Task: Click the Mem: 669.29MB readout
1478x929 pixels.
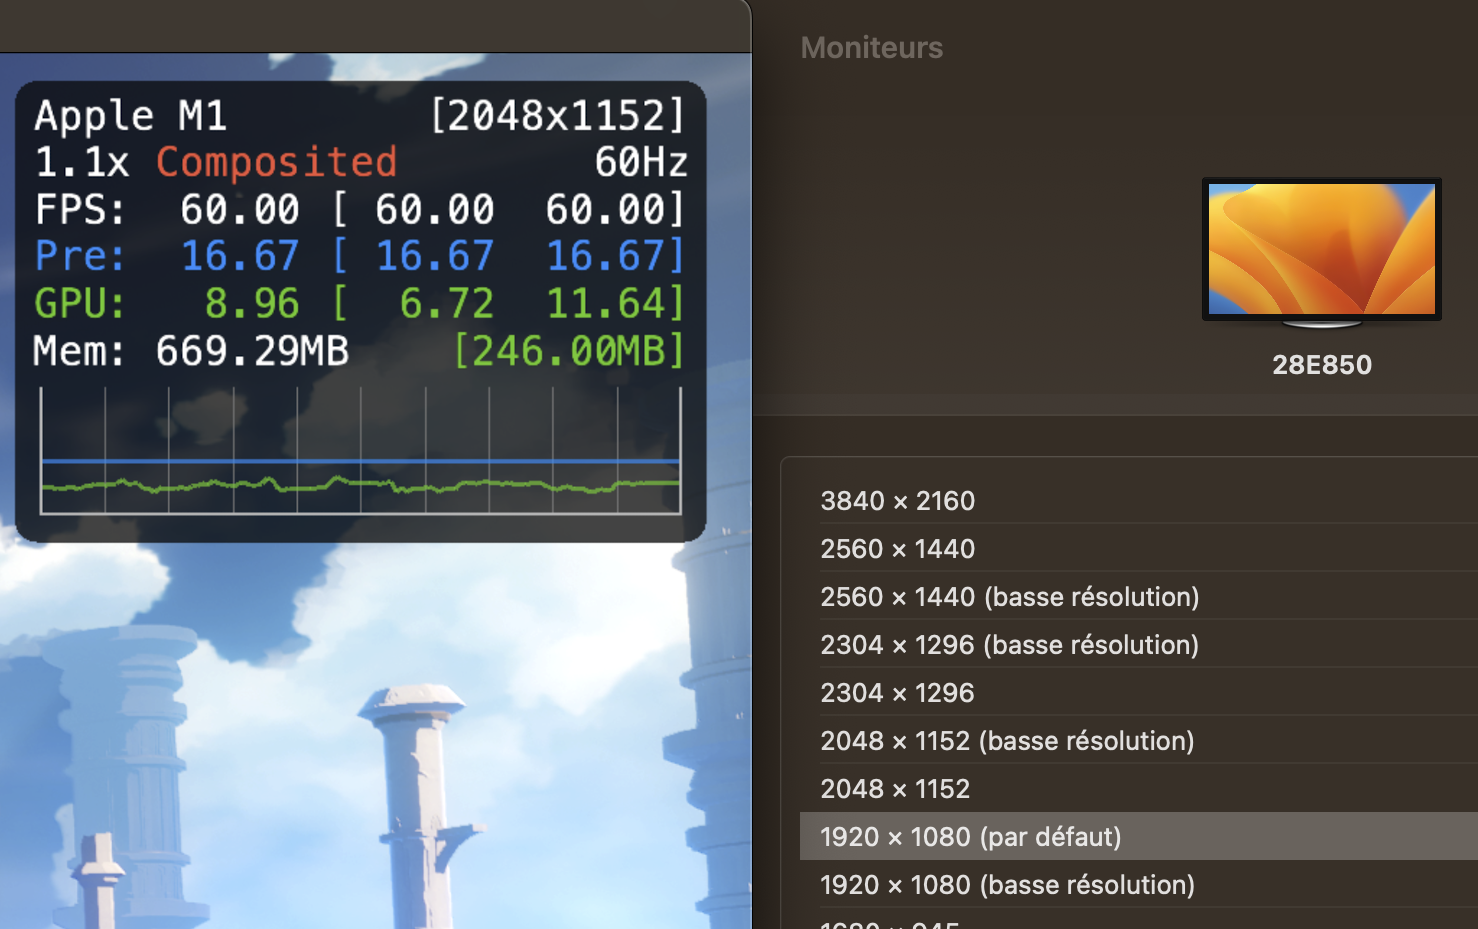Action: coord(191,351)
